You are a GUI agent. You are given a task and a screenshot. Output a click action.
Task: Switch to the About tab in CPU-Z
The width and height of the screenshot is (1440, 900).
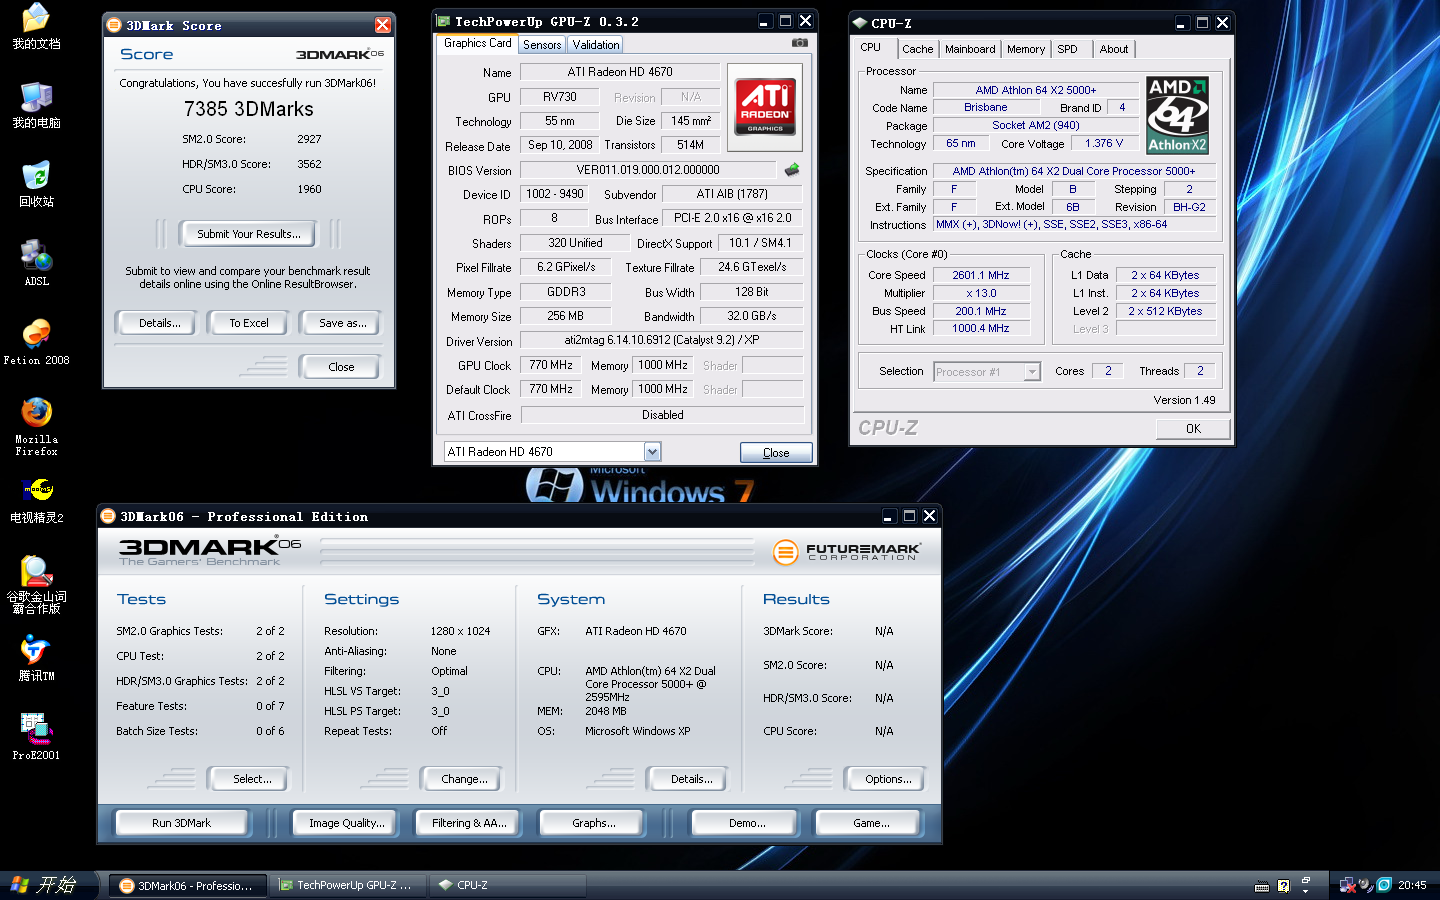point(1114,49)
